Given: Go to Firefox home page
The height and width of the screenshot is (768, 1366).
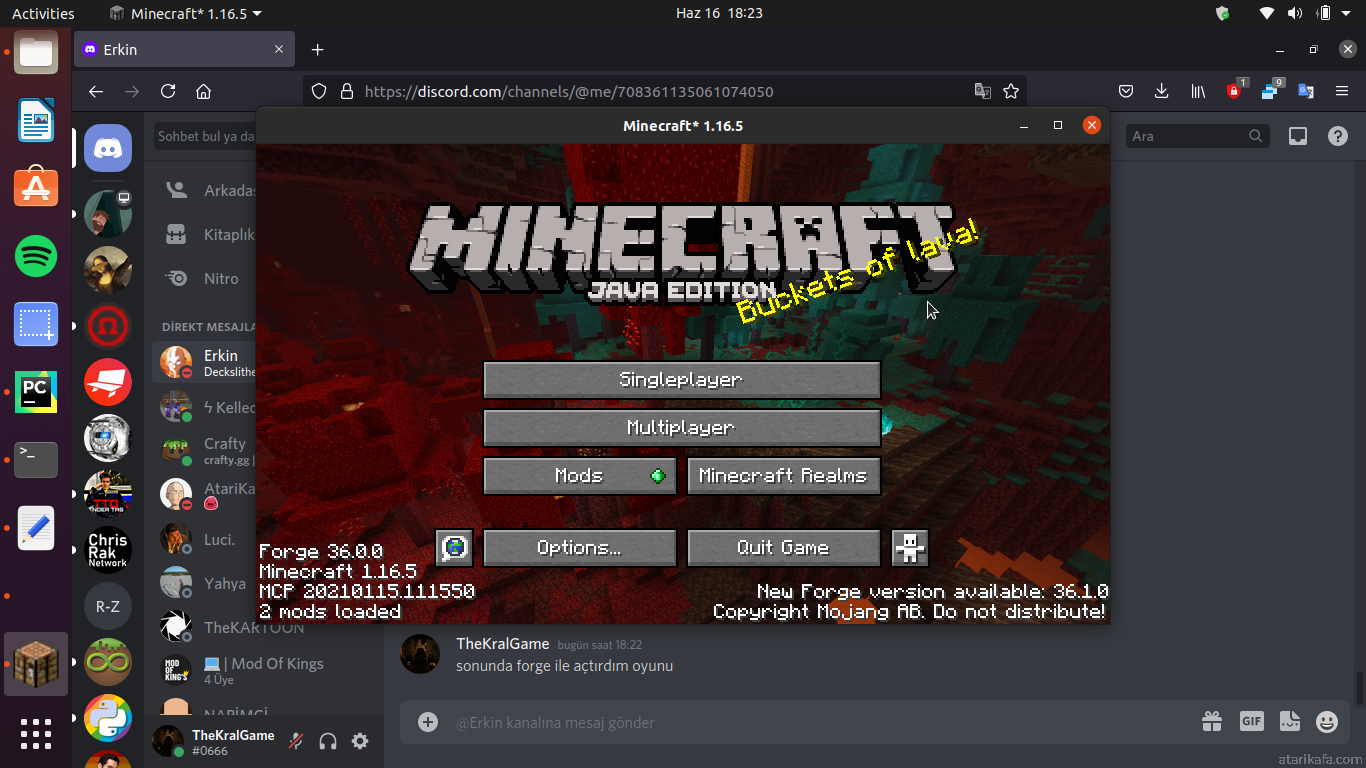Looking at the screenshot, I should (x=204, y=91).
